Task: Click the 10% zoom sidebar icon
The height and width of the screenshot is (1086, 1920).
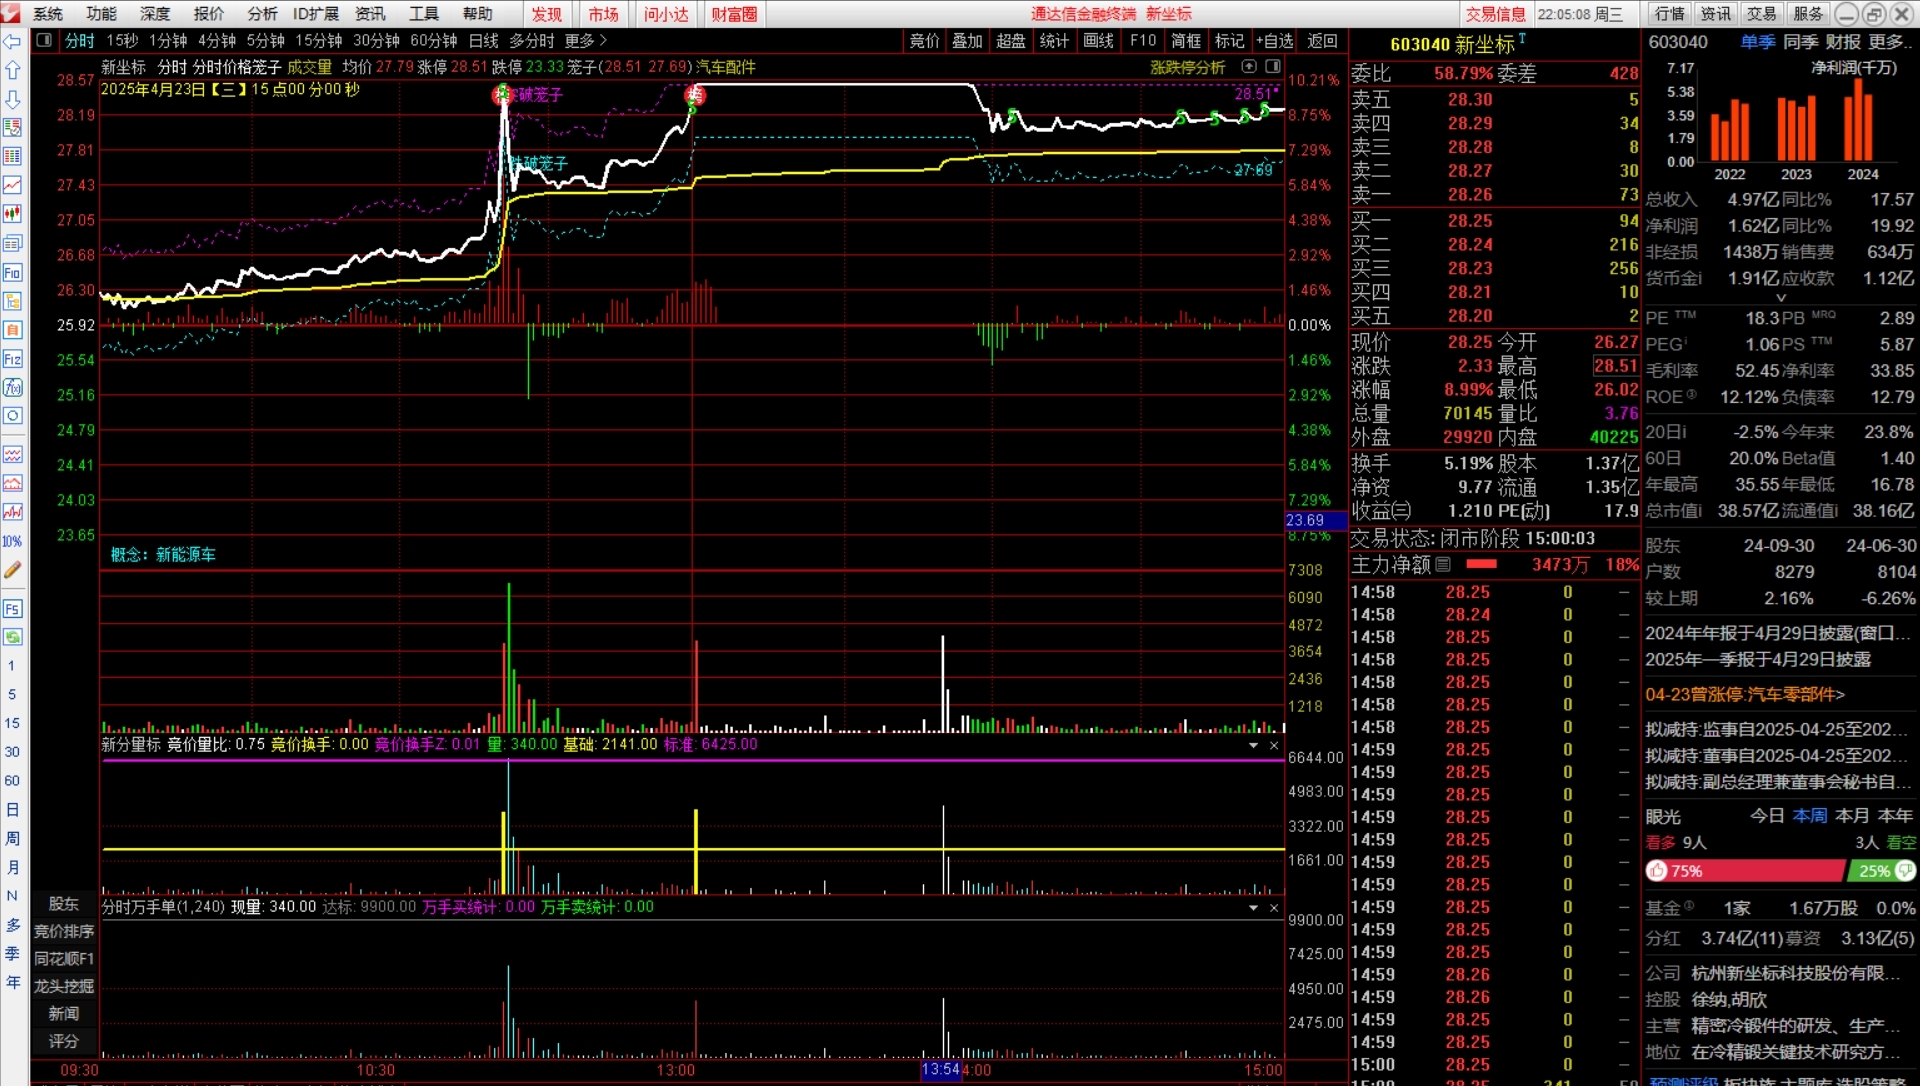Action: [13, 541]
